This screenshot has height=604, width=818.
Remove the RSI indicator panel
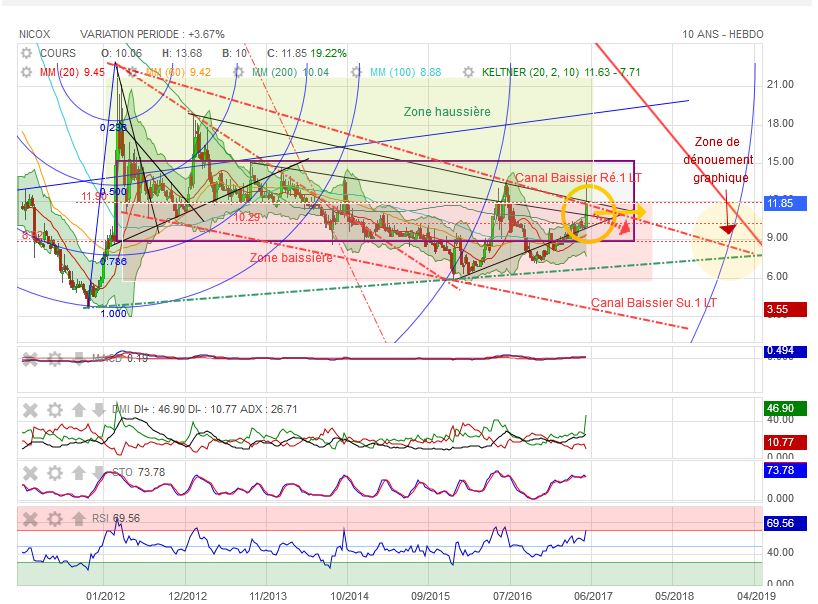[x=30, y=519]
